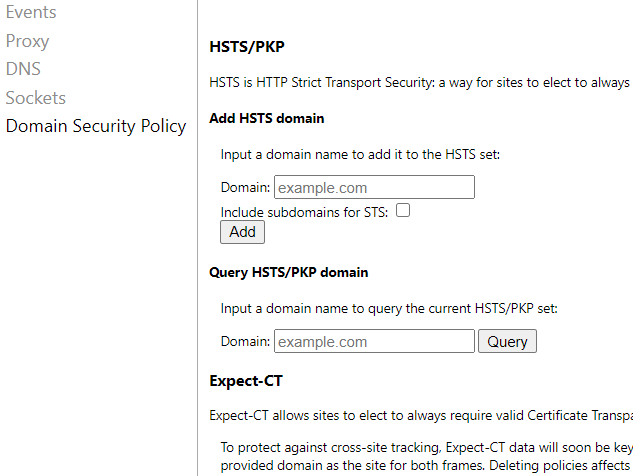The width and height of the screenshot is (633, 476).
Task: Click the HSTS/PKP section heading
Action: (x=247, y=46)
